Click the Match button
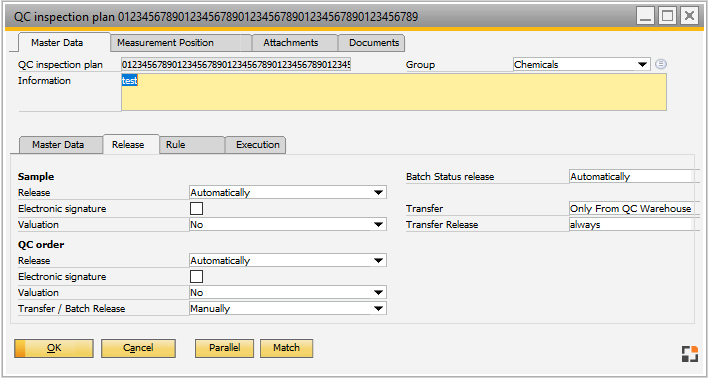This screenshot has width=710, height=381. pyautogui.click(x=286, y=348)
